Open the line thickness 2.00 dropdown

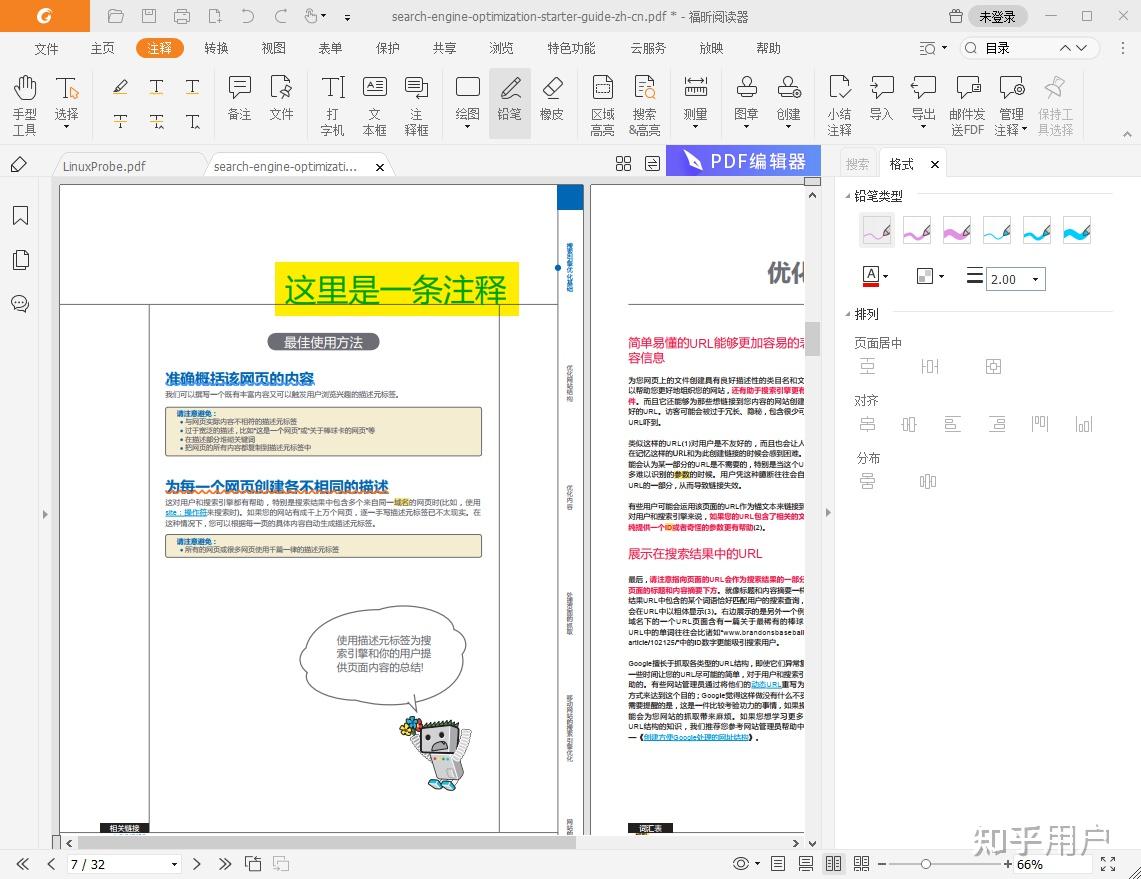pyautogui.click(x=1035, y=279)
